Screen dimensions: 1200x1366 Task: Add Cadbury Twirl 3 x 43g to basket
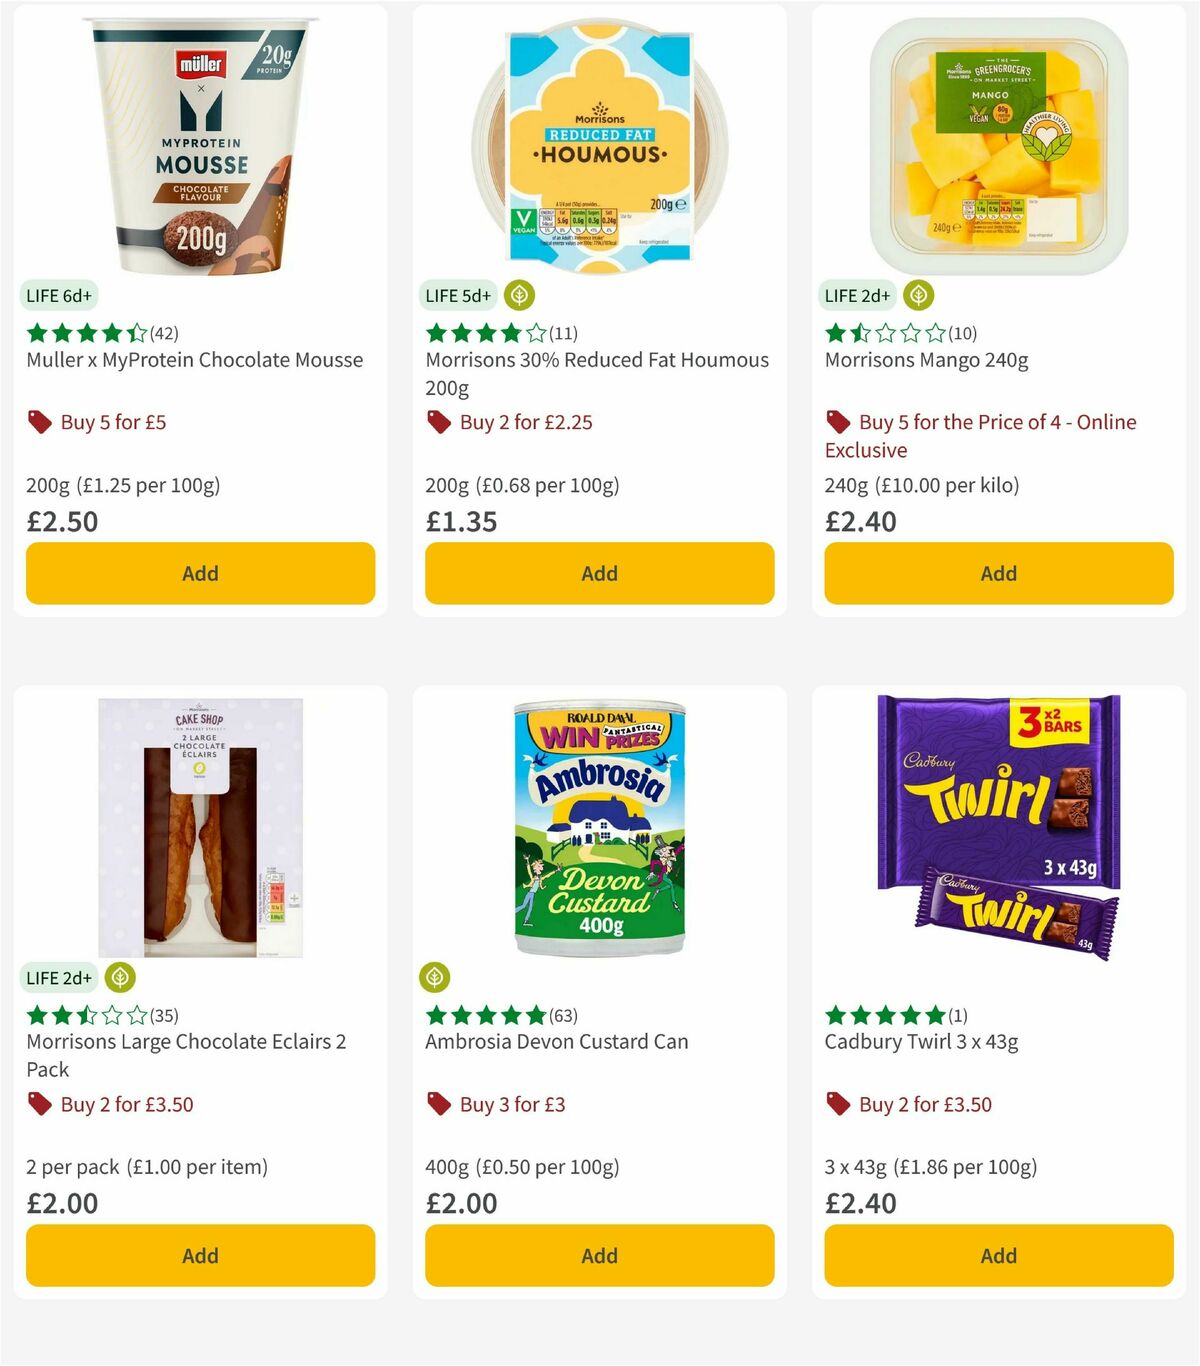click(998, 1255)
